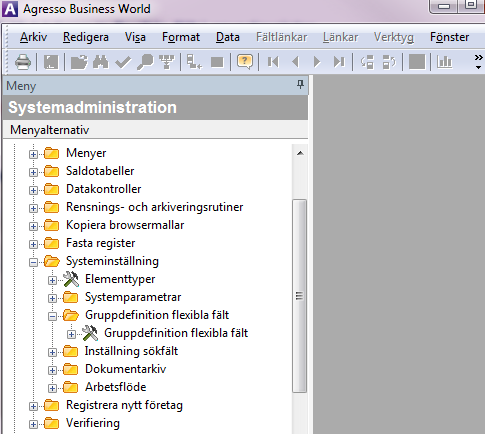Collapse Gruppdefinition flexibla fält folder
Screen dimensions: 485x434
pyautogui.click(x=52, y=316)
